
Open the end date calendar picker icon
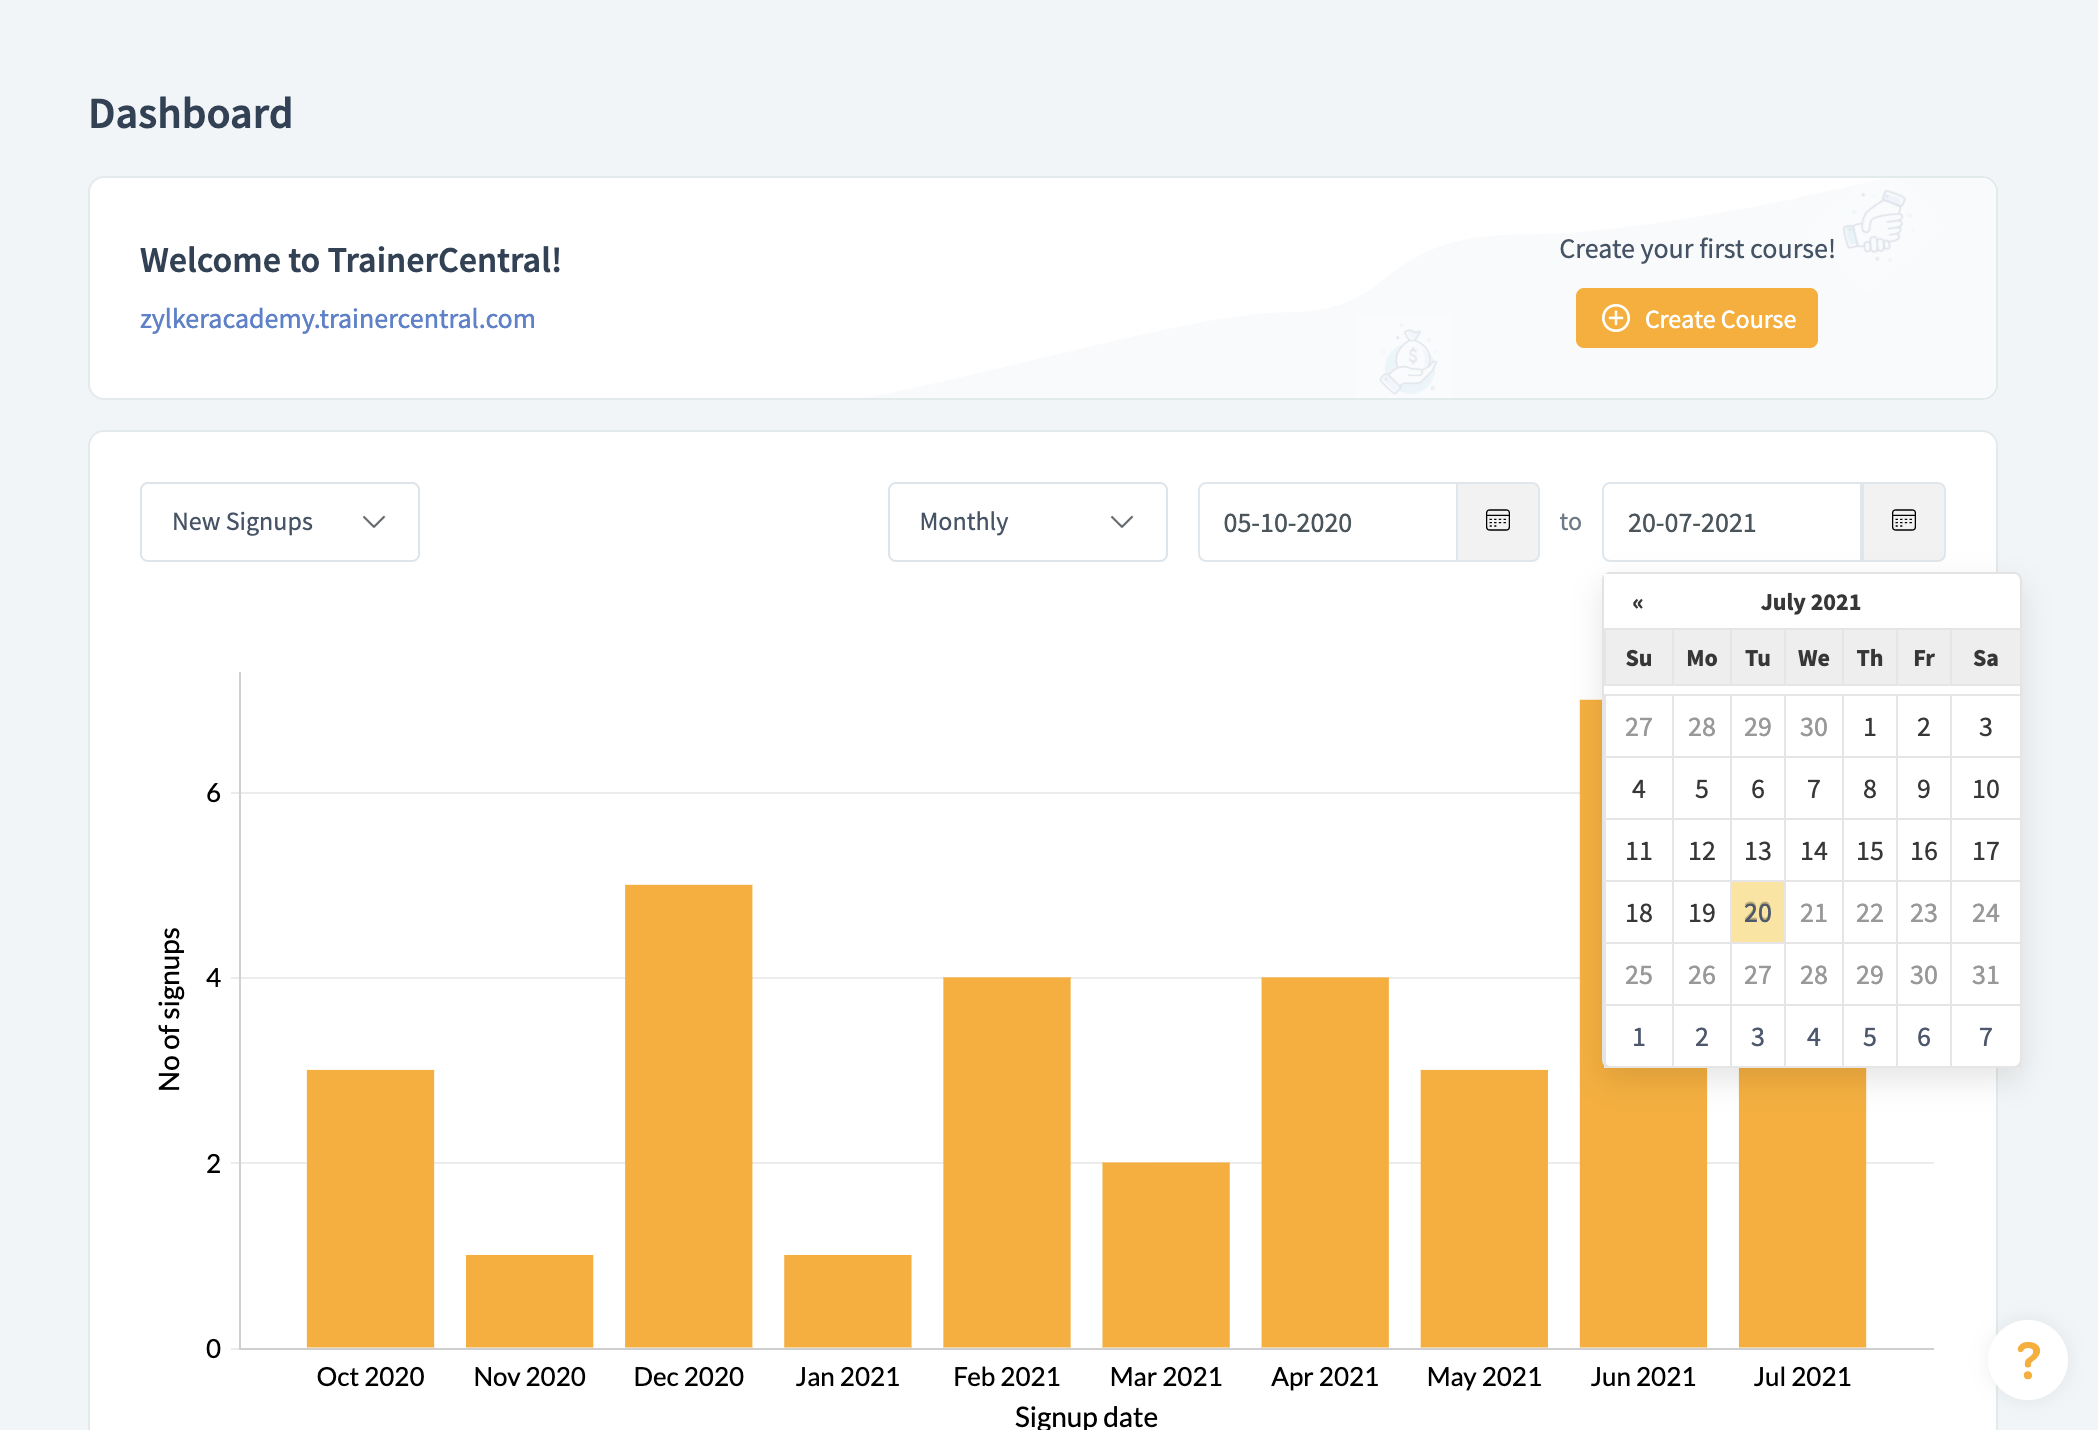tap(1903, 521)
